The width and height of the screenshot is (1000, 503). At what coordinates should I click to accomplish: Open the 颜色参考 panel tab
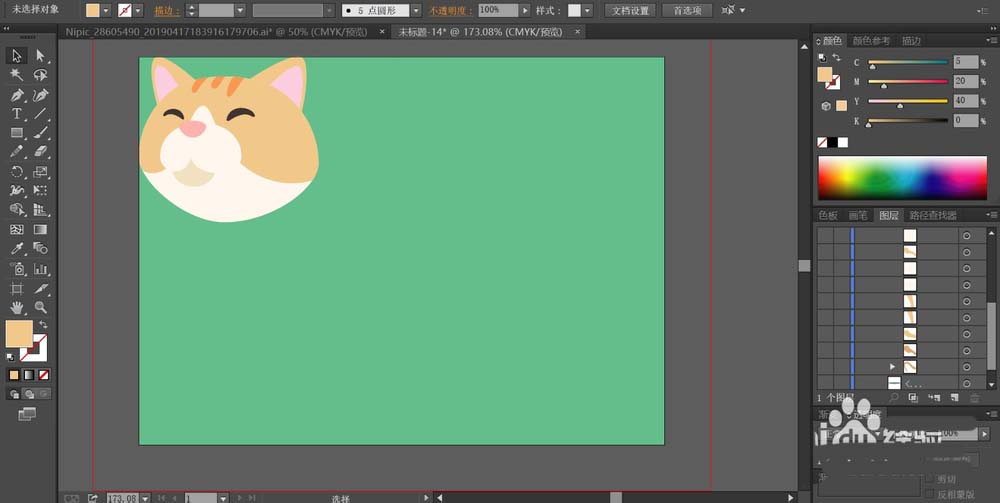pyautogui.click(x=871, y=41)
